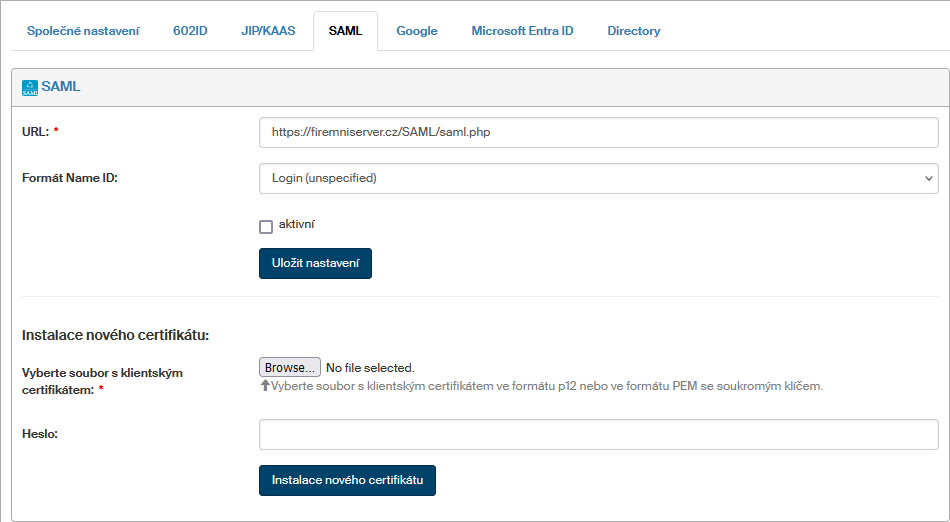Click Browse to choose a certificate file
This screenshot has width=950, height=522.
(x=290, y=367)
